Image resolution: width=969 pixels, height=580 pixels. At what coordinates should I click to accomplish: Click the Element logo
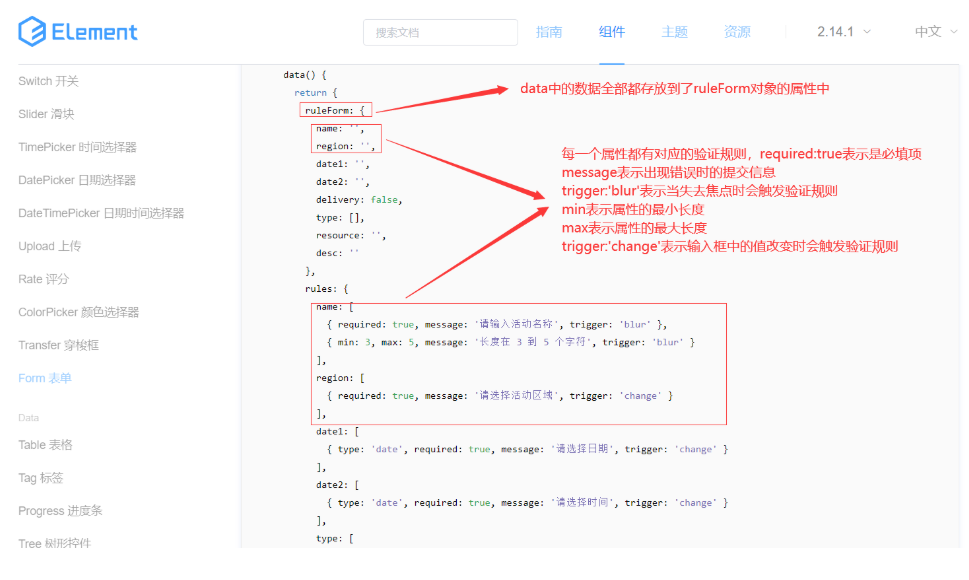coord(78,32)
